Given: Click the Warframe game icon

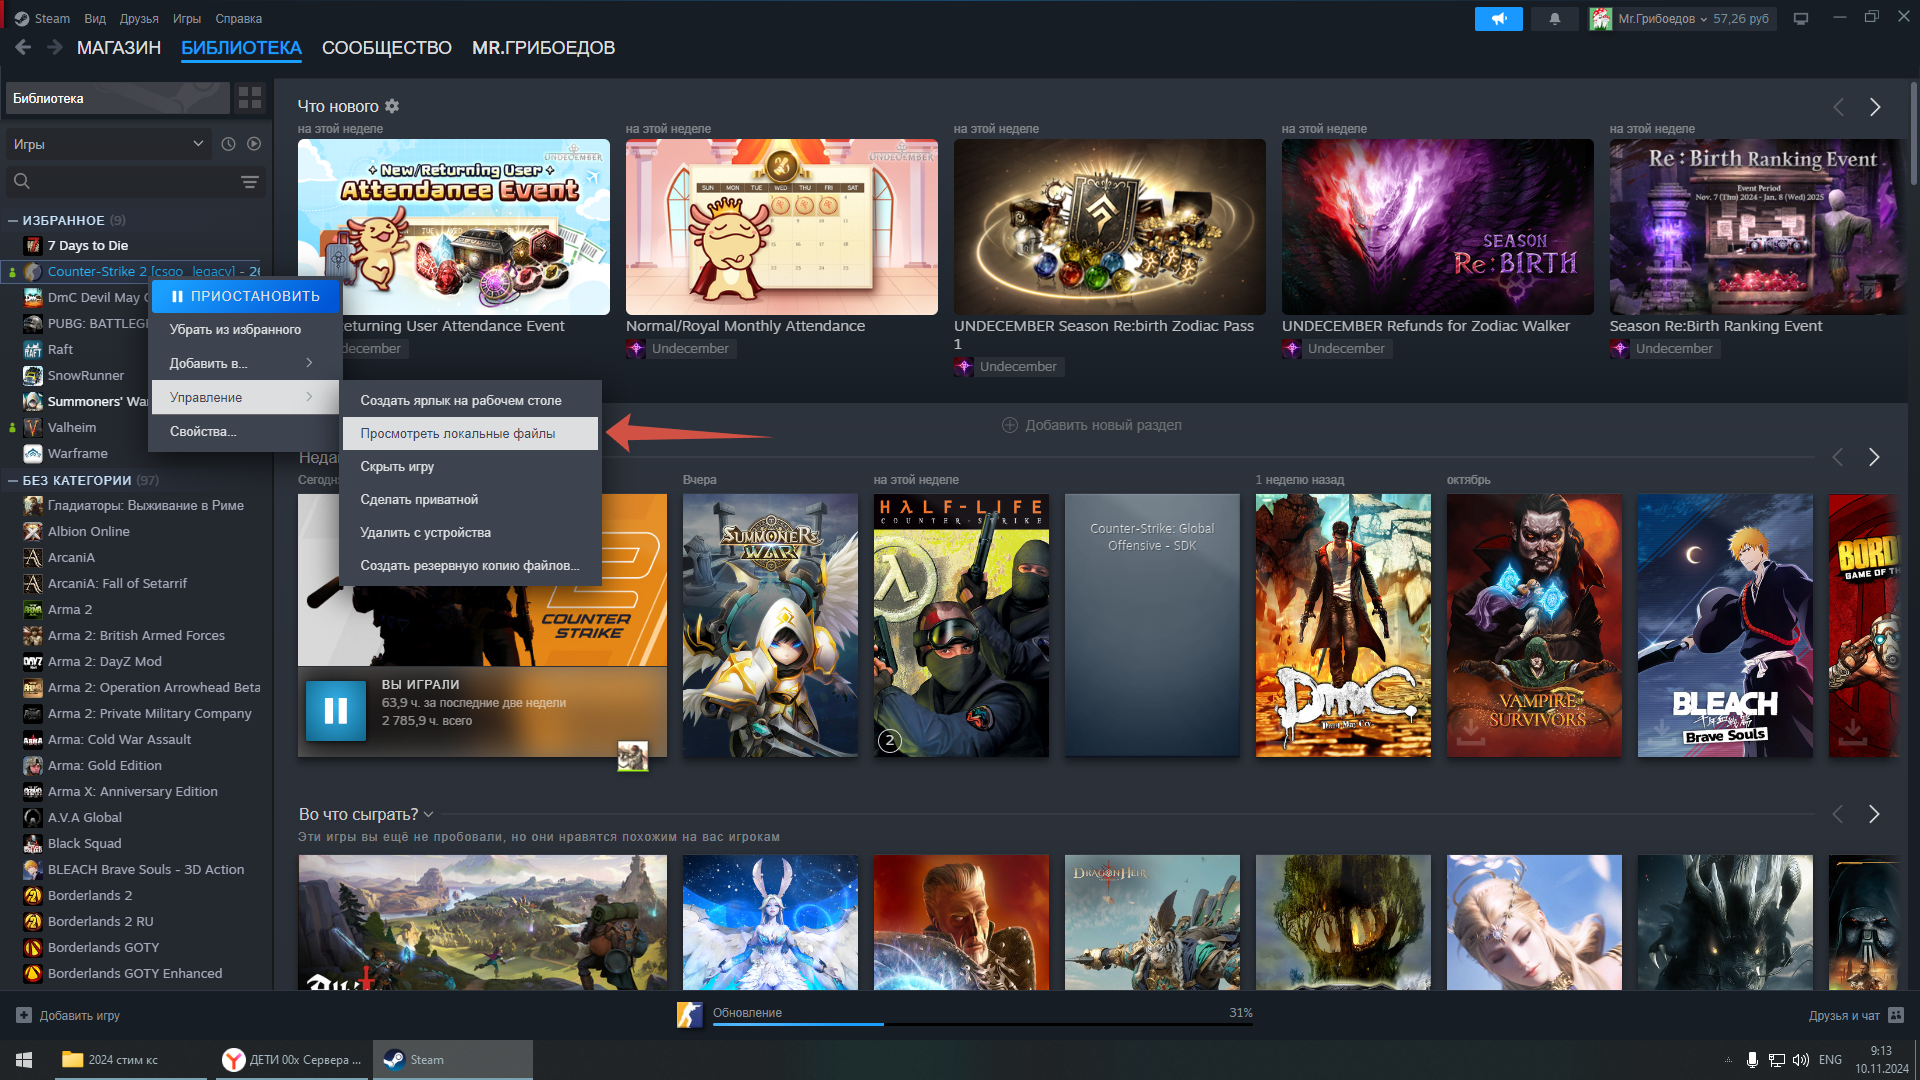Looking at the screenshot, I should pos(33,454).
